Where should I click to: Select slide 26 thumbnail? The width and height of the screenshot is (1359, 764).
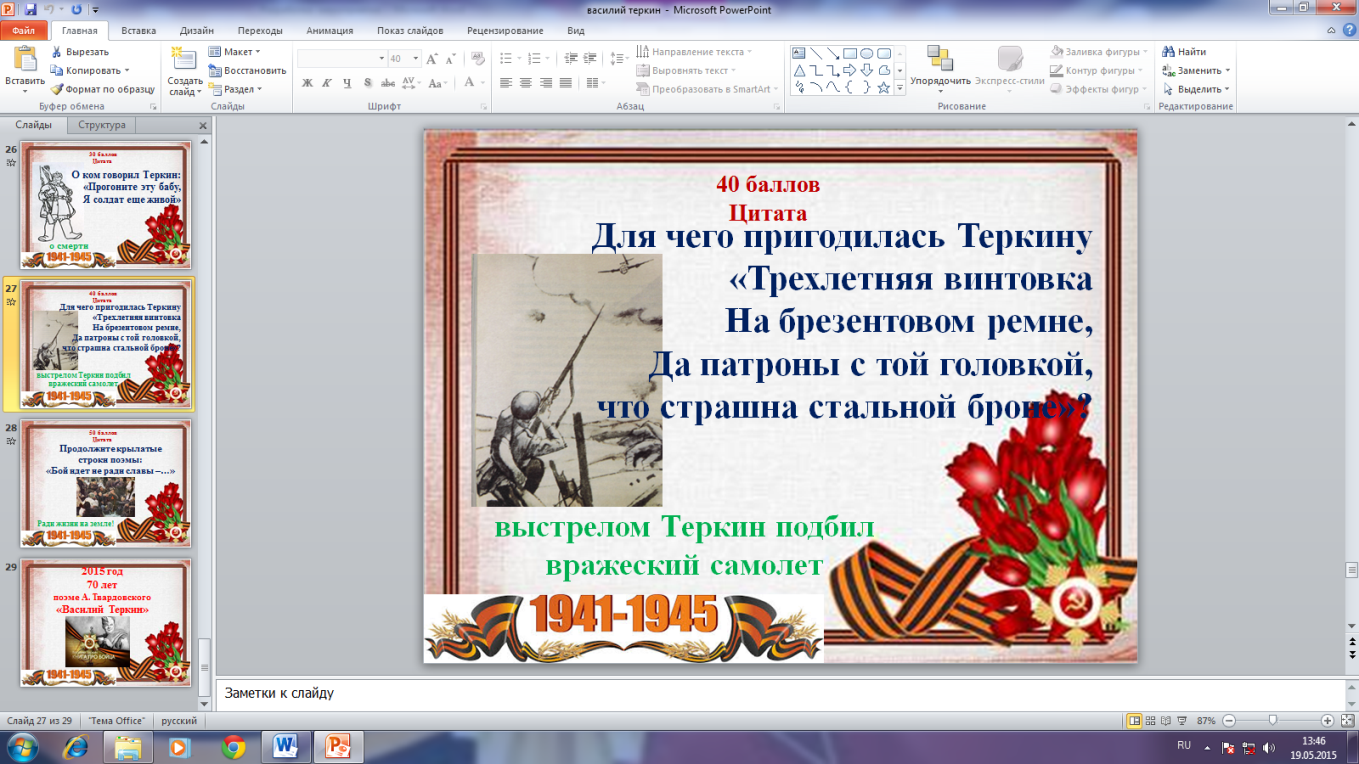pos(107,205)
